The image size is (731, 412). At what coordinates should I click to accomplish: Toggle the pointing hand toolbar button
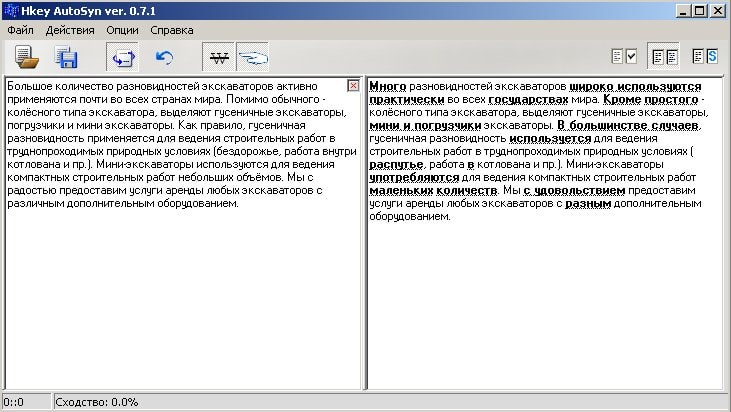(x=254, y=58)
